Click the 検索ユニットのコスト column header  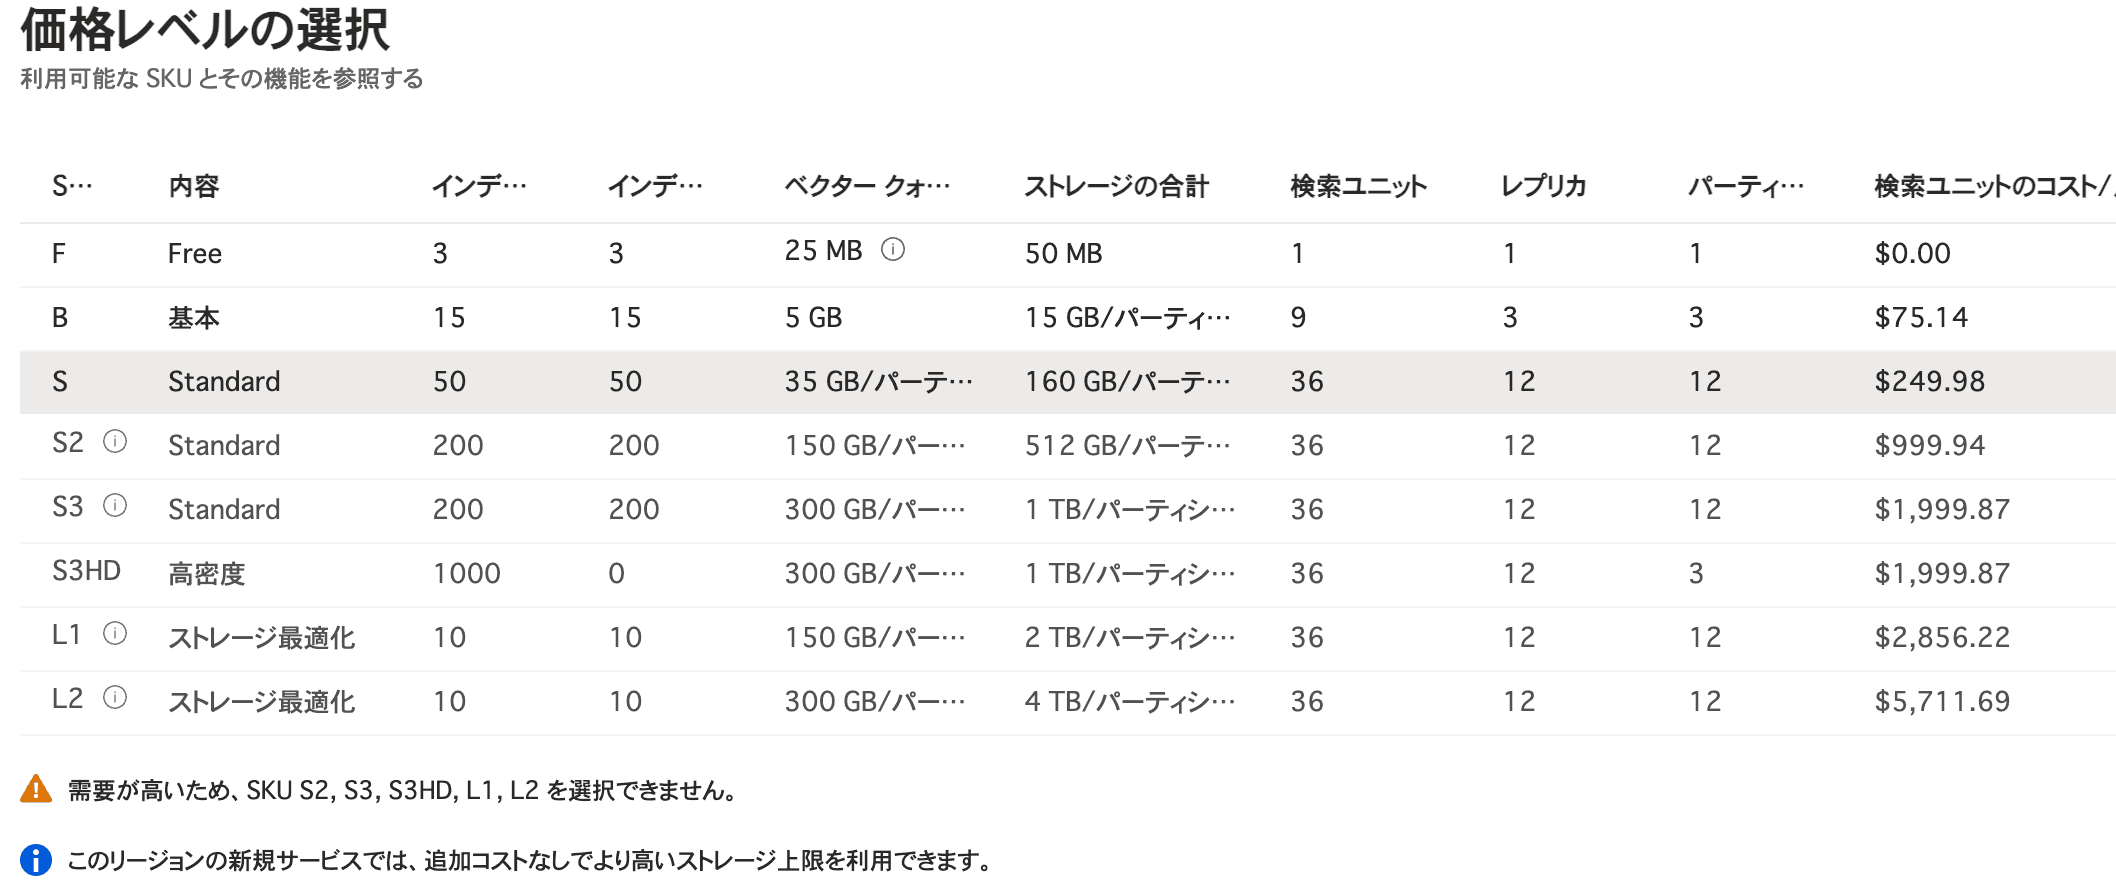[1990, 186]
